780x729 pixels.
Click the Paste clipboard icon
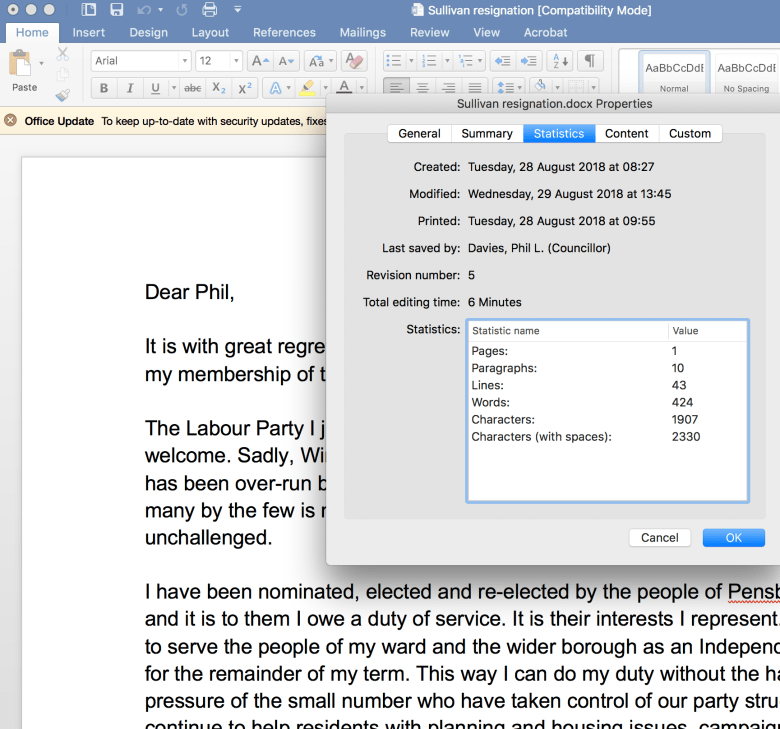click(20, 63)
